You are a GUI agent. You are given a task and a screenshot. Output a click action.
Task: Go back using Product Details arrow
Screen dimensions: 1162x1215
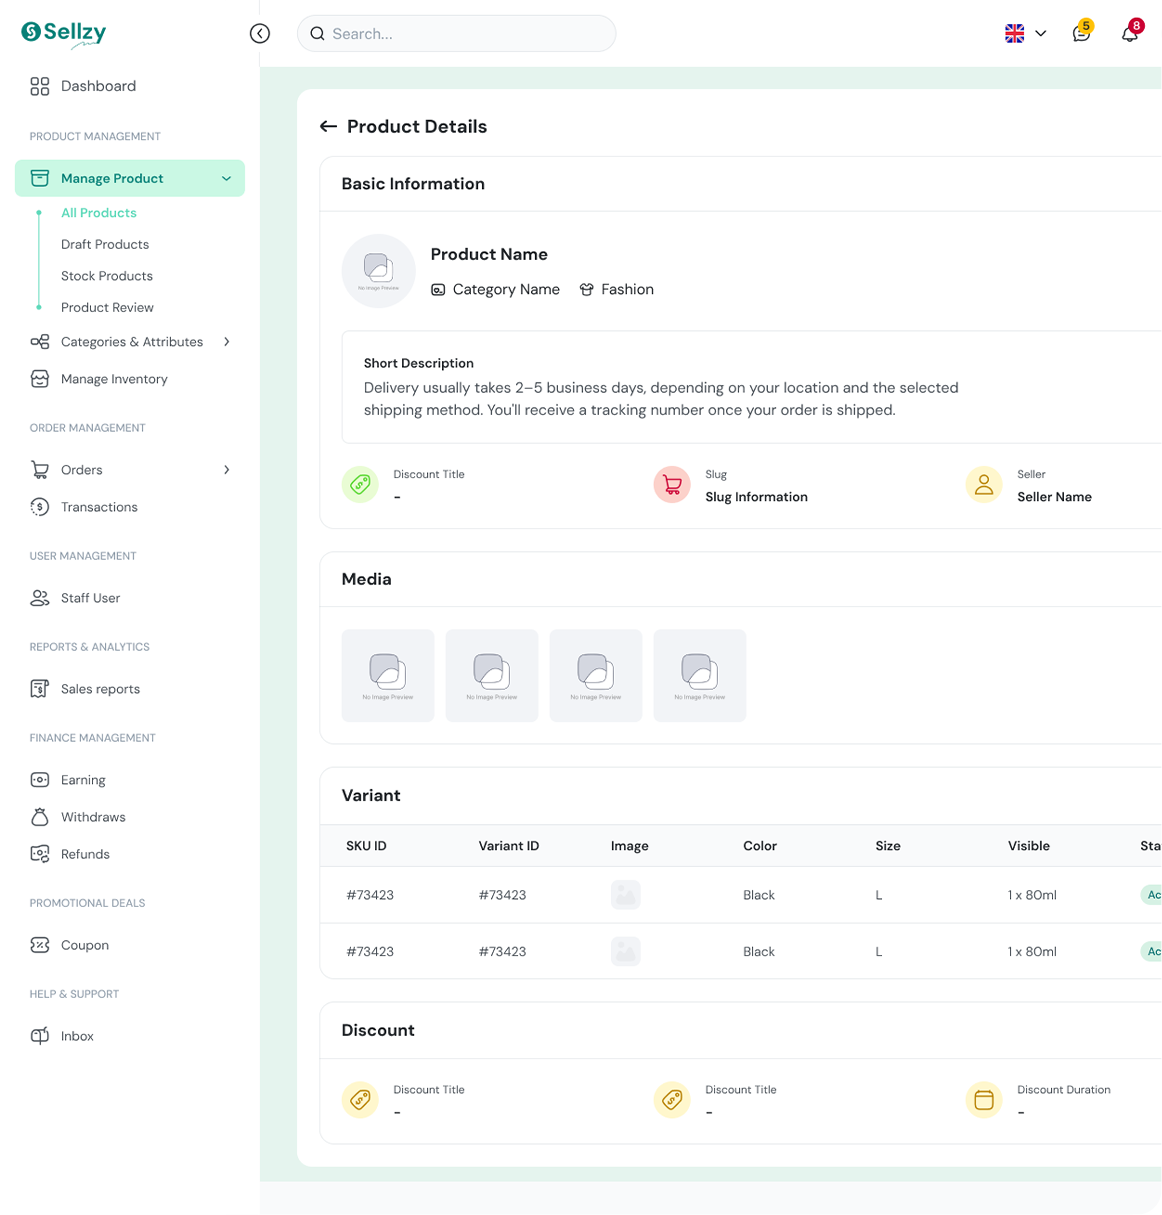pos(328,127)
